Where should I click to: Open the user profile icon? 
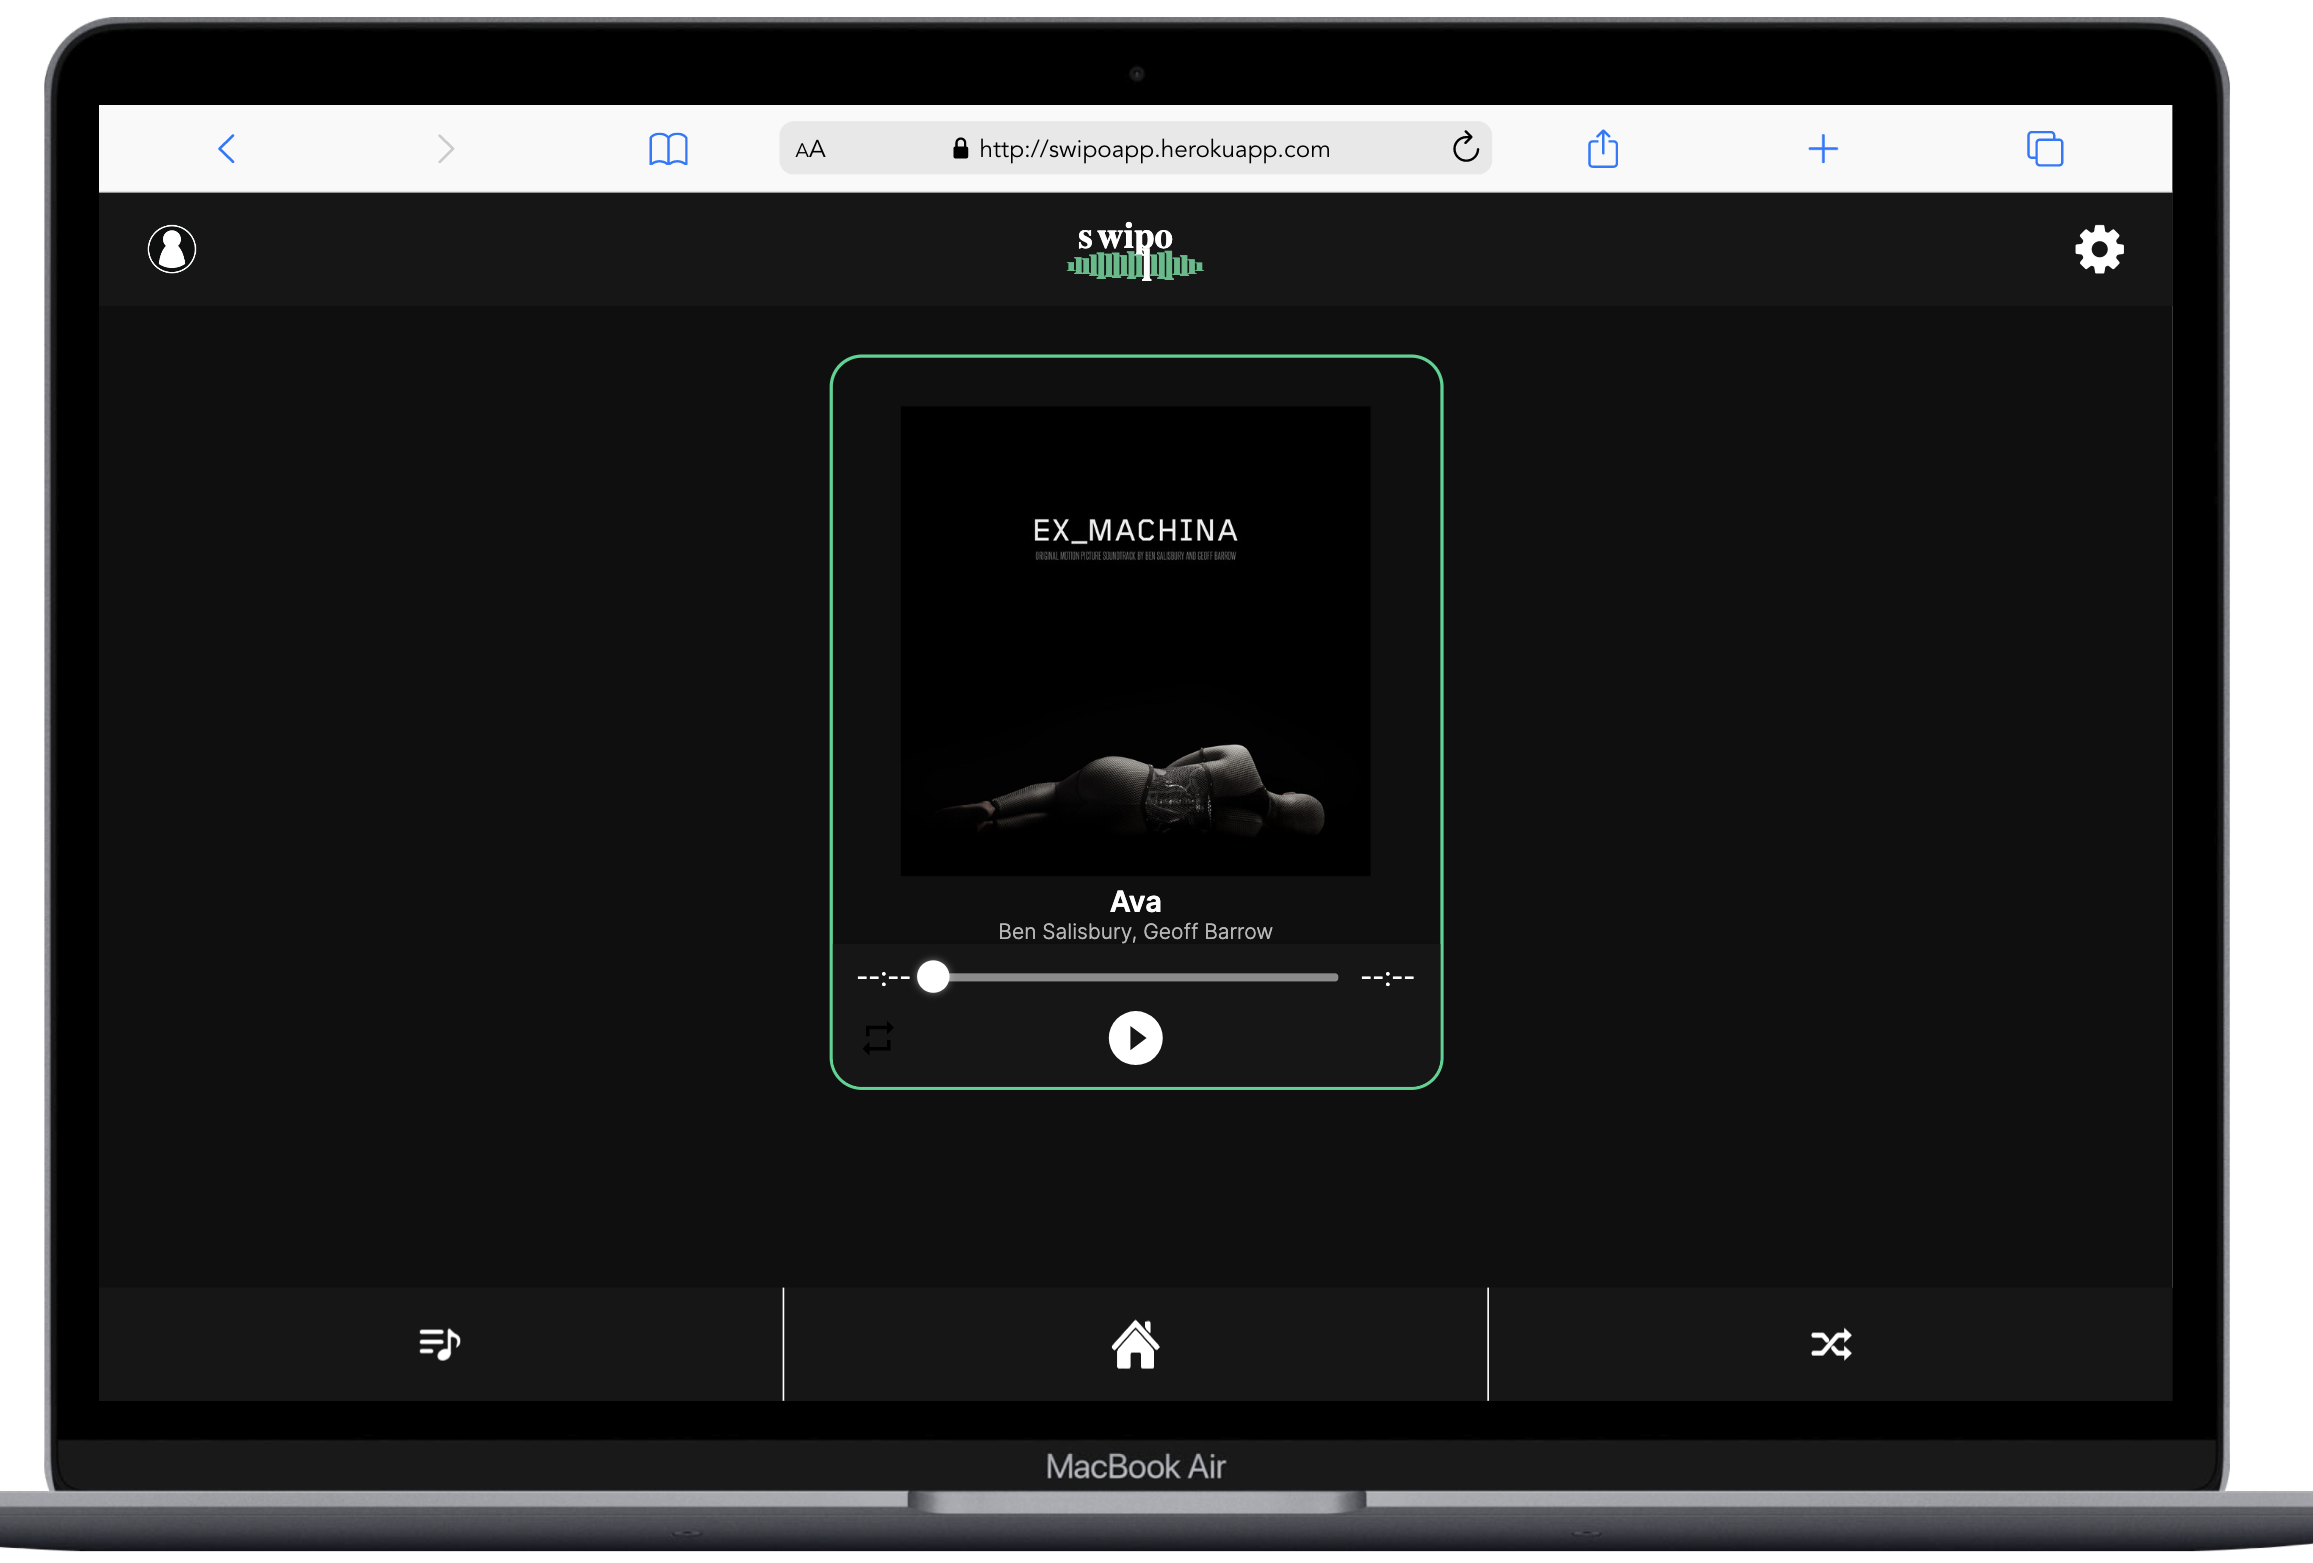[172, 249]
